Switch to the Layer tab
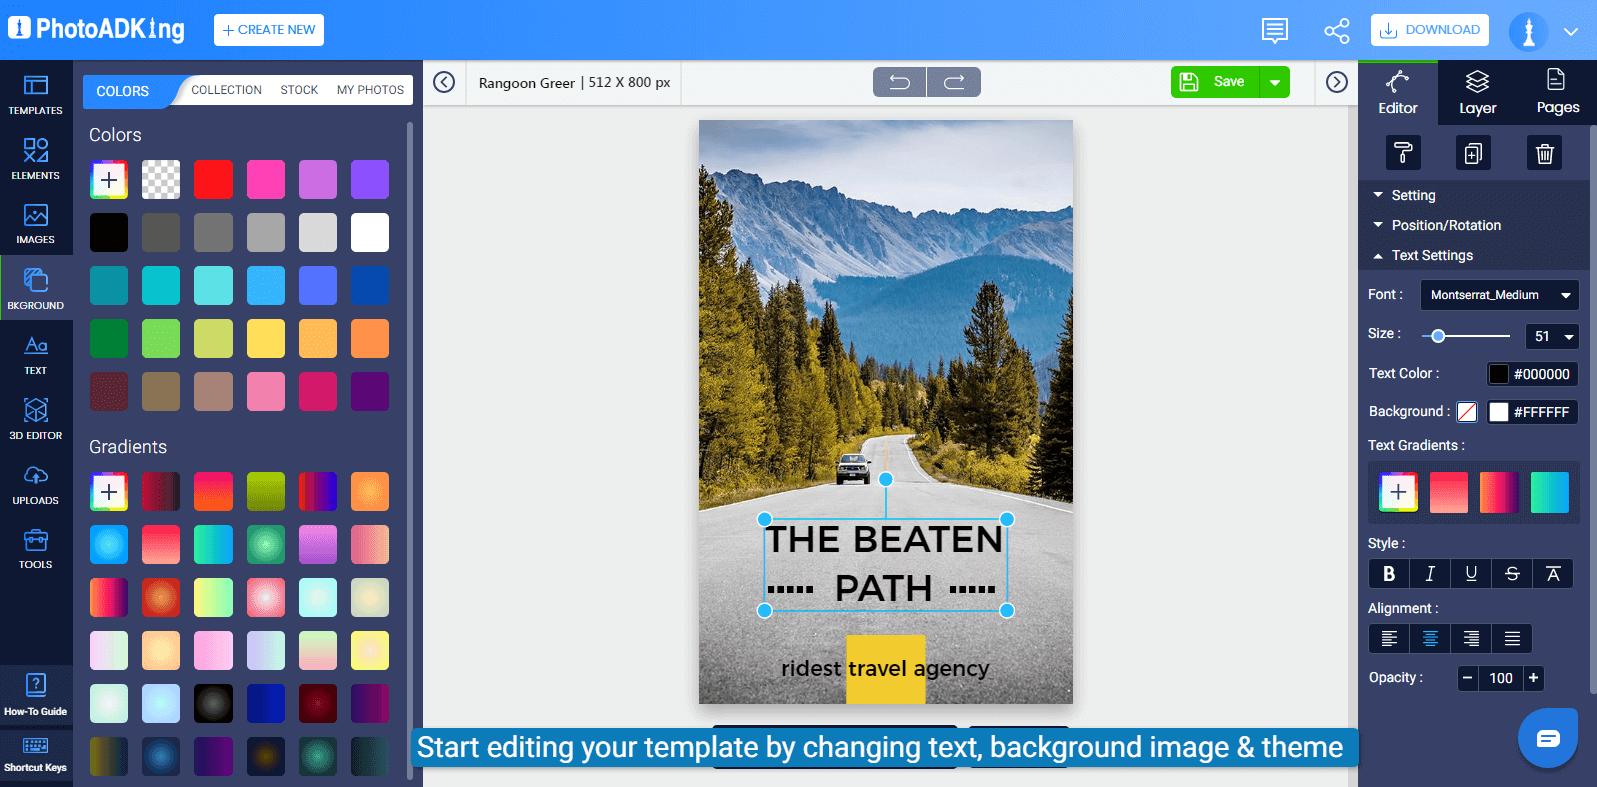 (1477, 93)
